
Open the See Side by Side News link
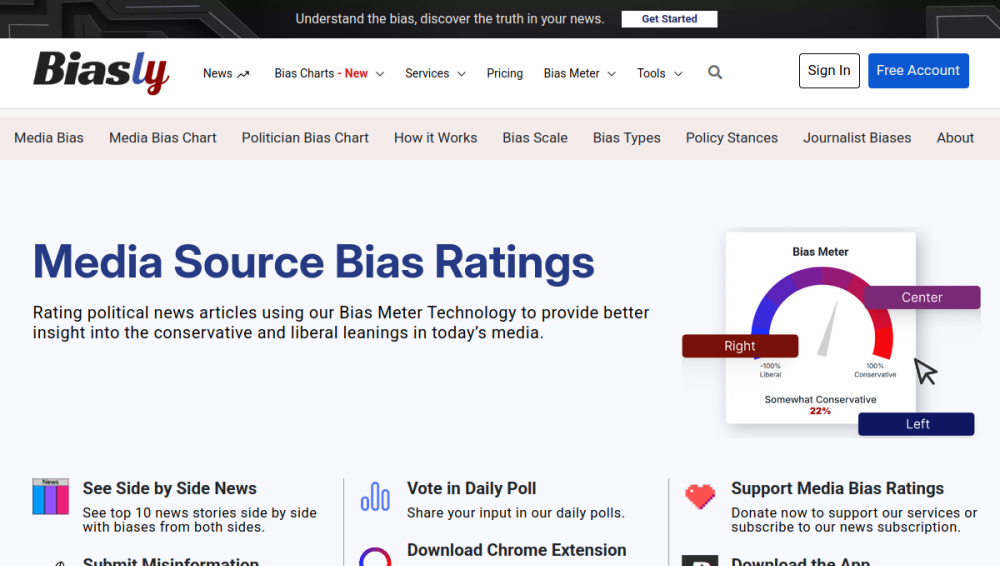coord(170,488)
